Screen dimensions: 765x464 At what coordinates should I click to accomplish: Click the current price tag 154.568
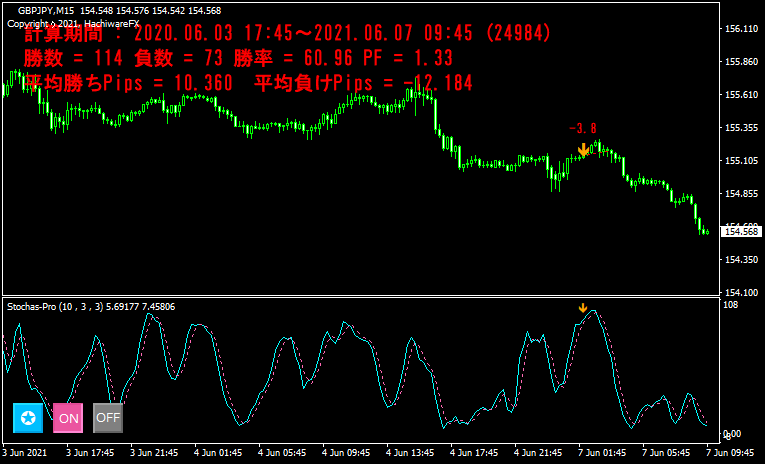click(x=740, y=232)
